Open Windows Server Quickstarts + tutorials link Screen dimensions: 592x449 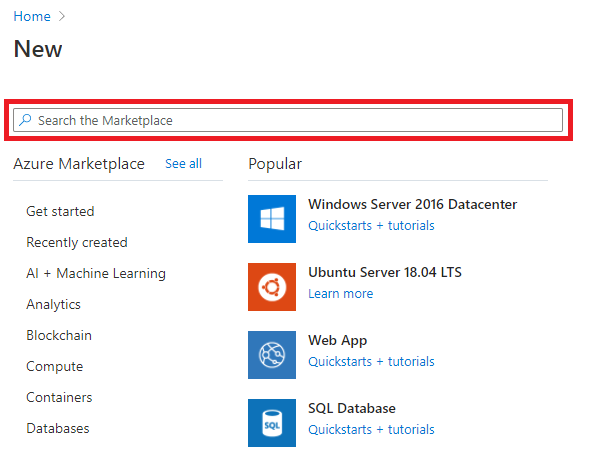coord(372,225)
